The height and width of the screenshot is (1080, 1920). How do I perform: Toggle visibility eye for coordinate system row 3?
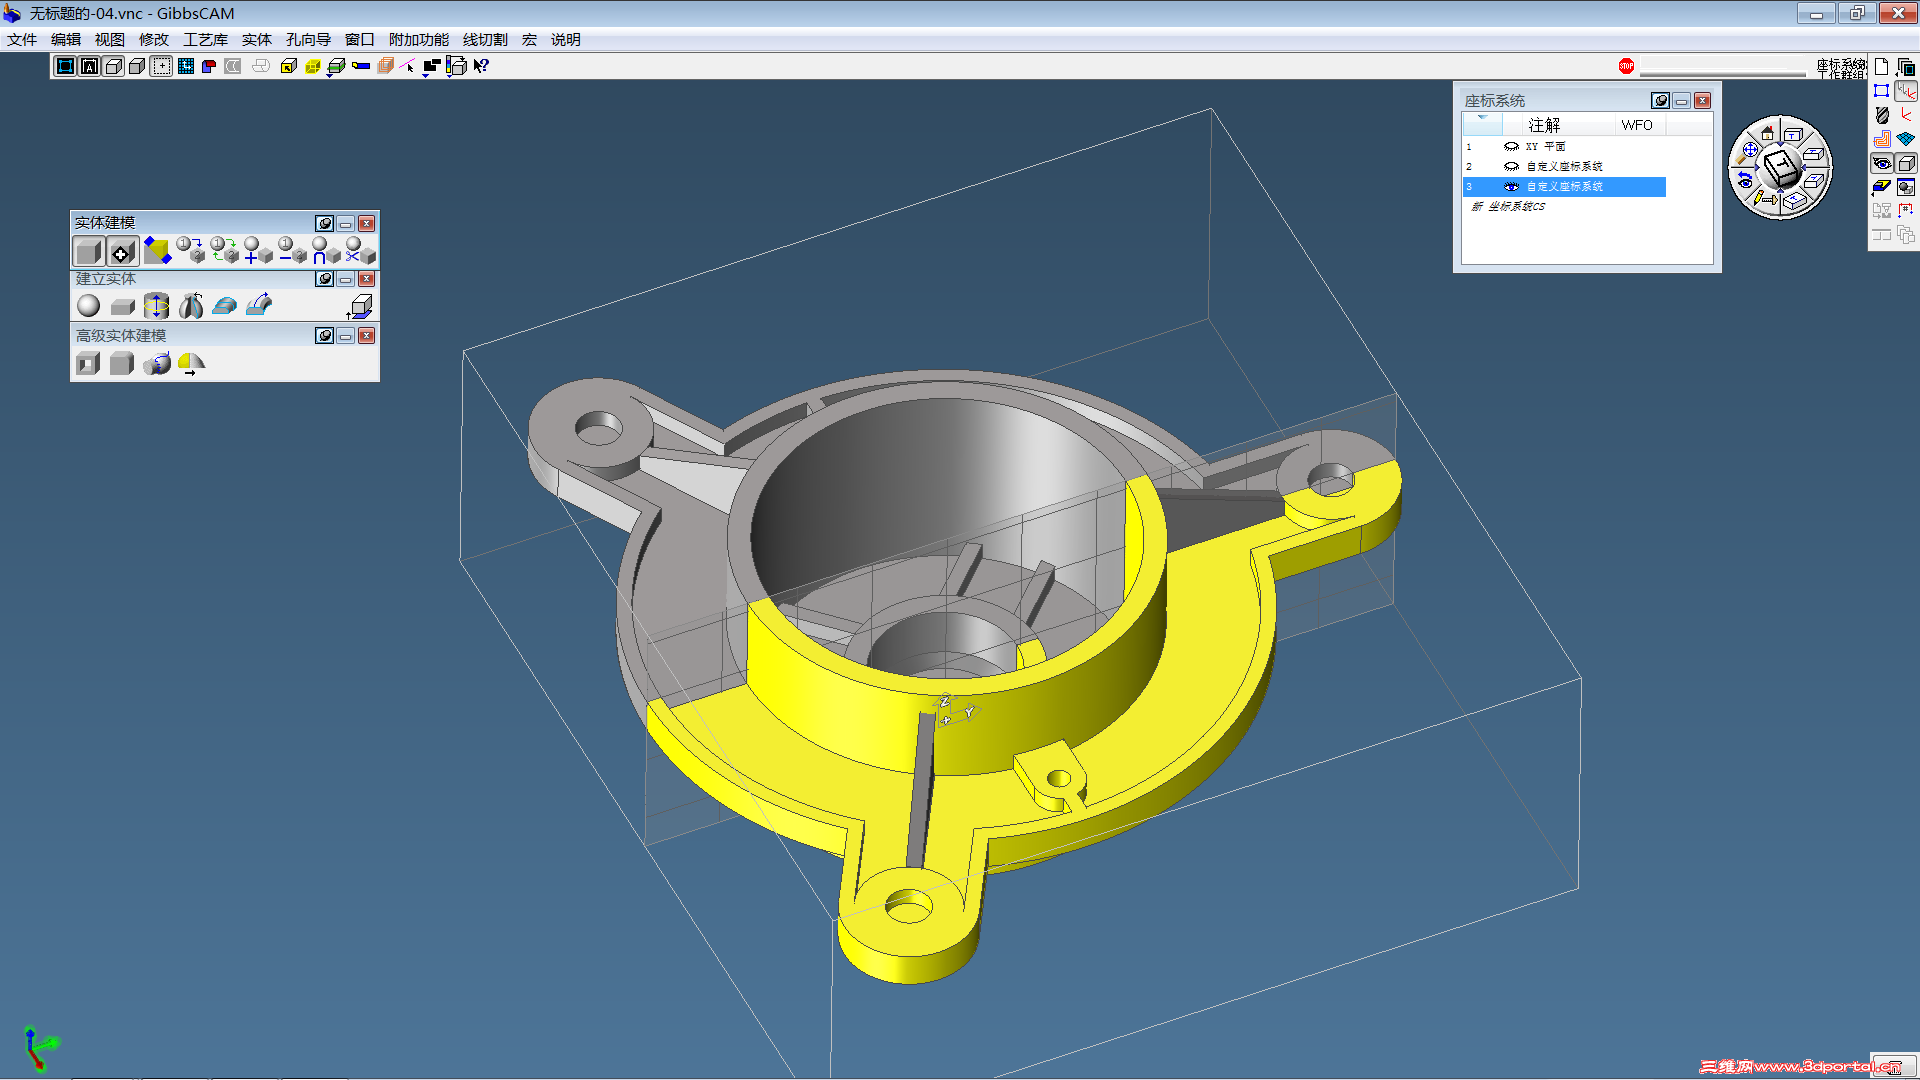click(1511, 187)
